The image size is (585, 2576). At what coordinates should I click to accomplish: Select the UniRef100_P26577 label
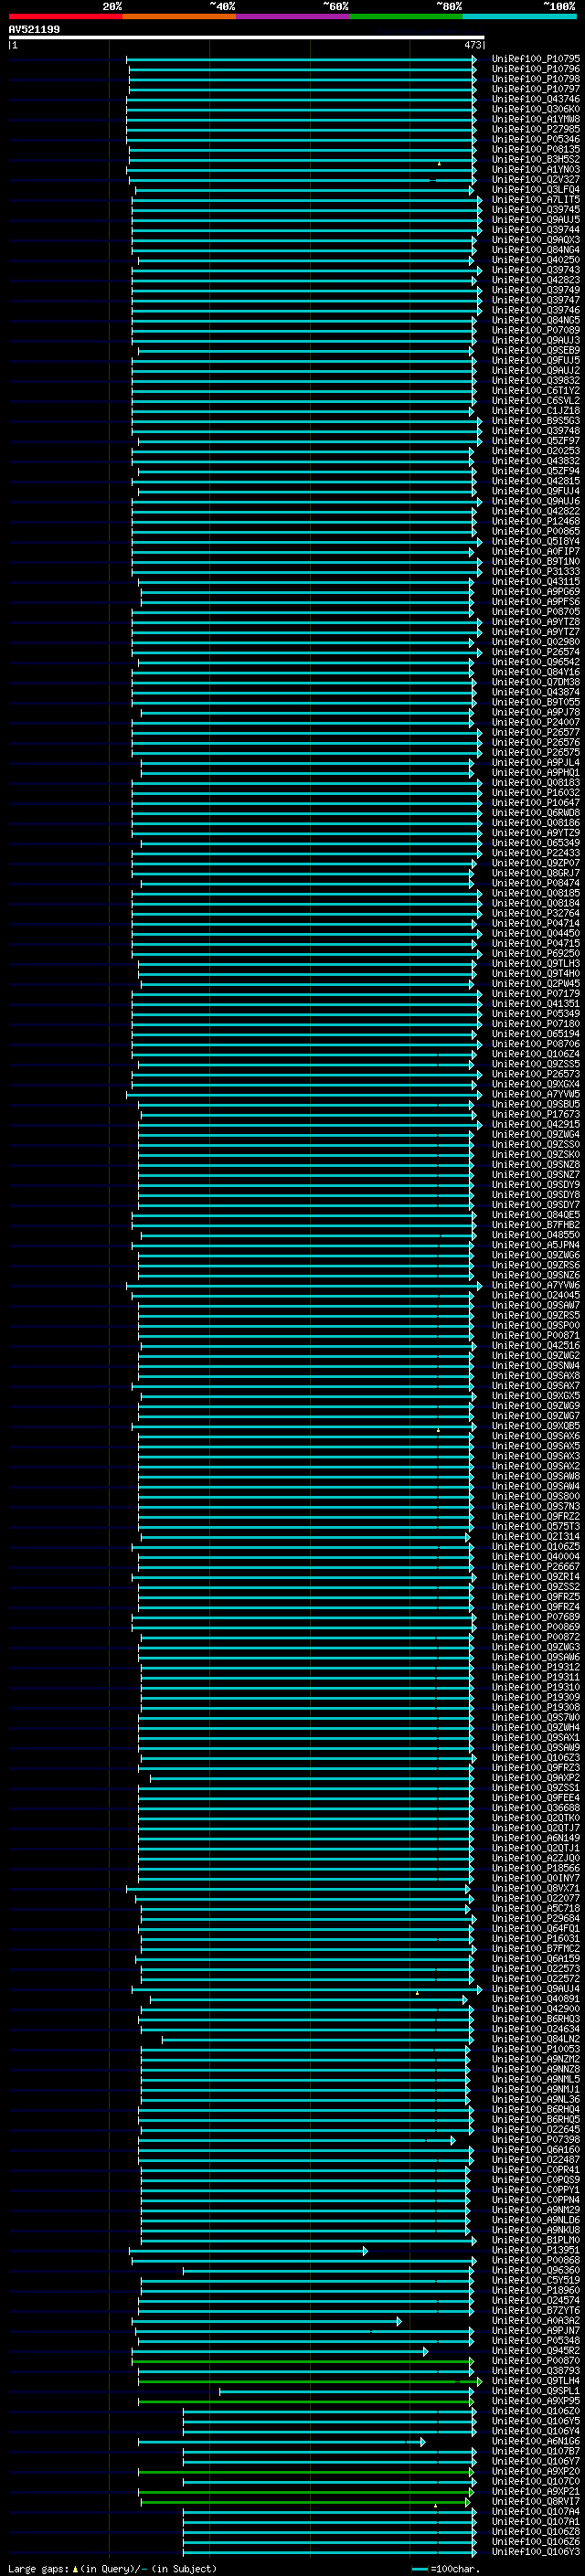point(535,732)
